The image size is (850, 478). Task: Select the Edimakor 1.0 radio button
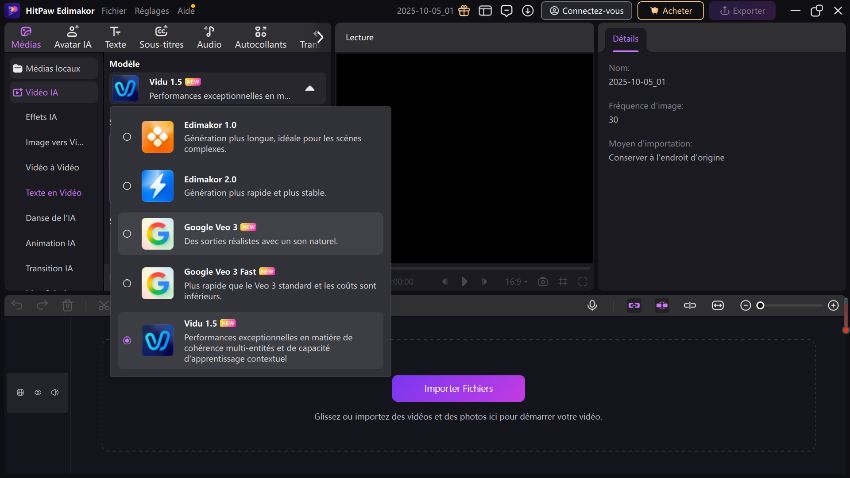coord(127,137)
